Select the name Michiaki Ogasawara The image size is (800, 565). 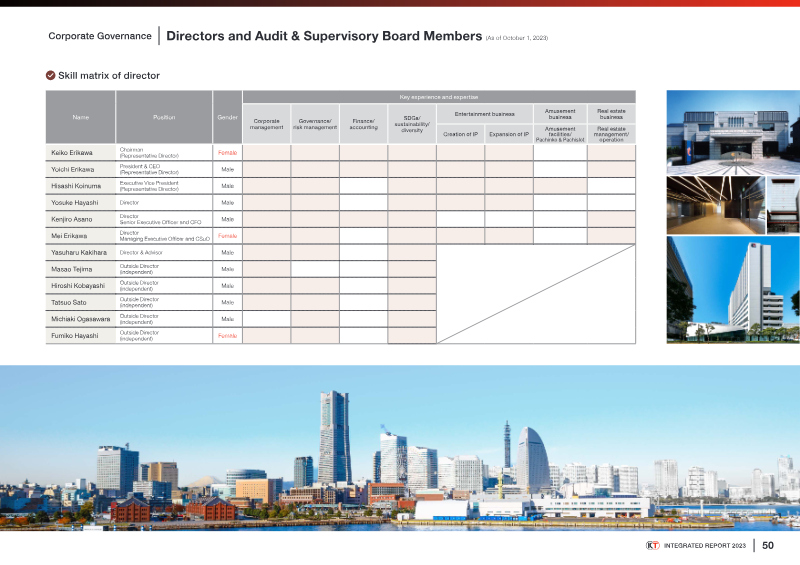click(x=81, y=319)
